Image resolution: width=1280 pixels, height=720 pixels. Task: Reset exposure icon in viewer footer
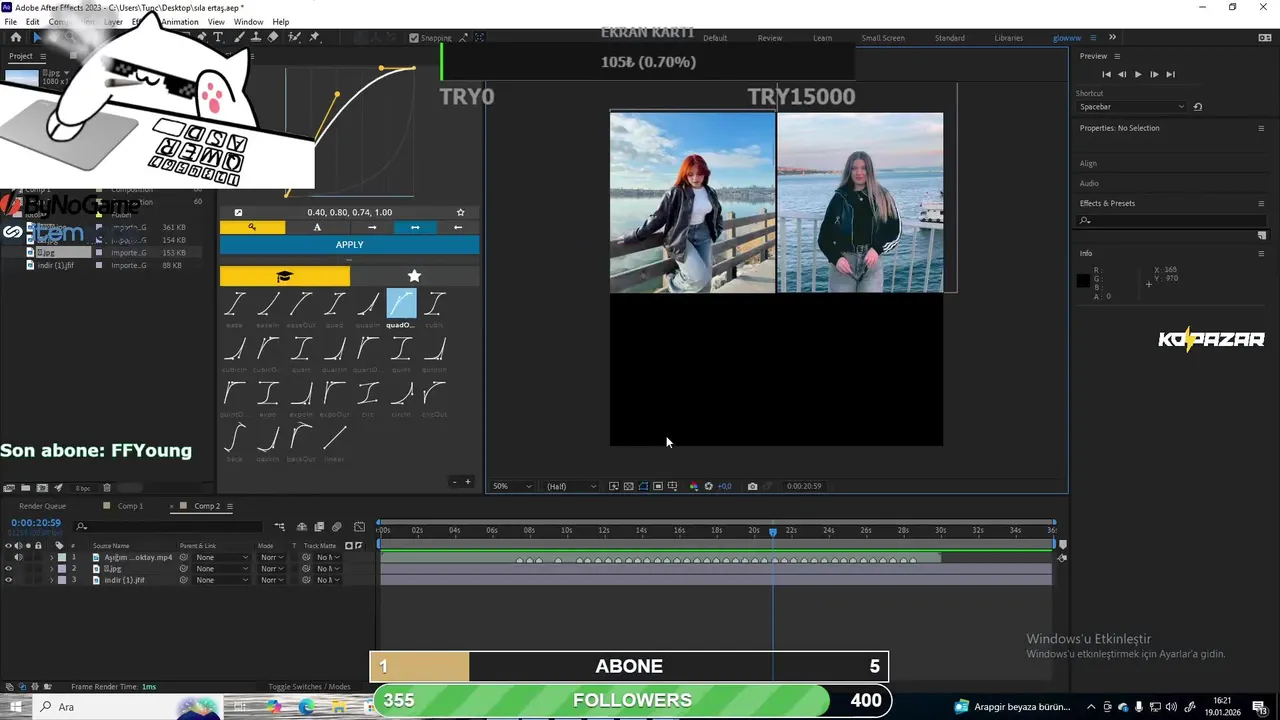point(709,486)
